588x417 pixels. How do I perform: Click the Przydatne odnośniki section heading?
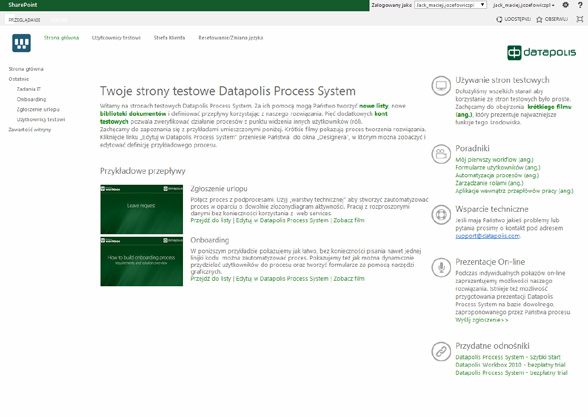click(492, 346)
